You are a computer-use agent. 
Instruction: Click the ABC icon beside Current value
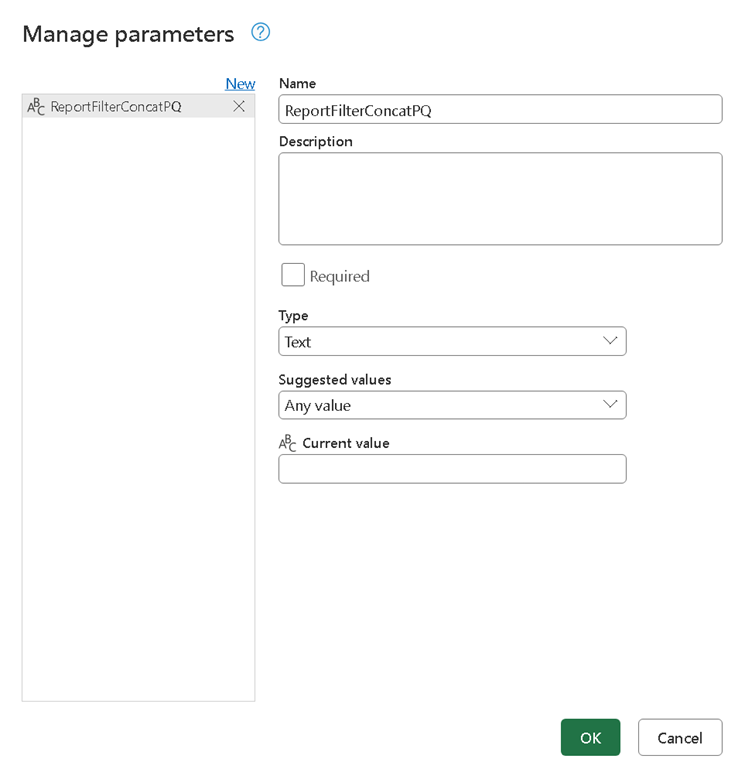pos(288,443)
